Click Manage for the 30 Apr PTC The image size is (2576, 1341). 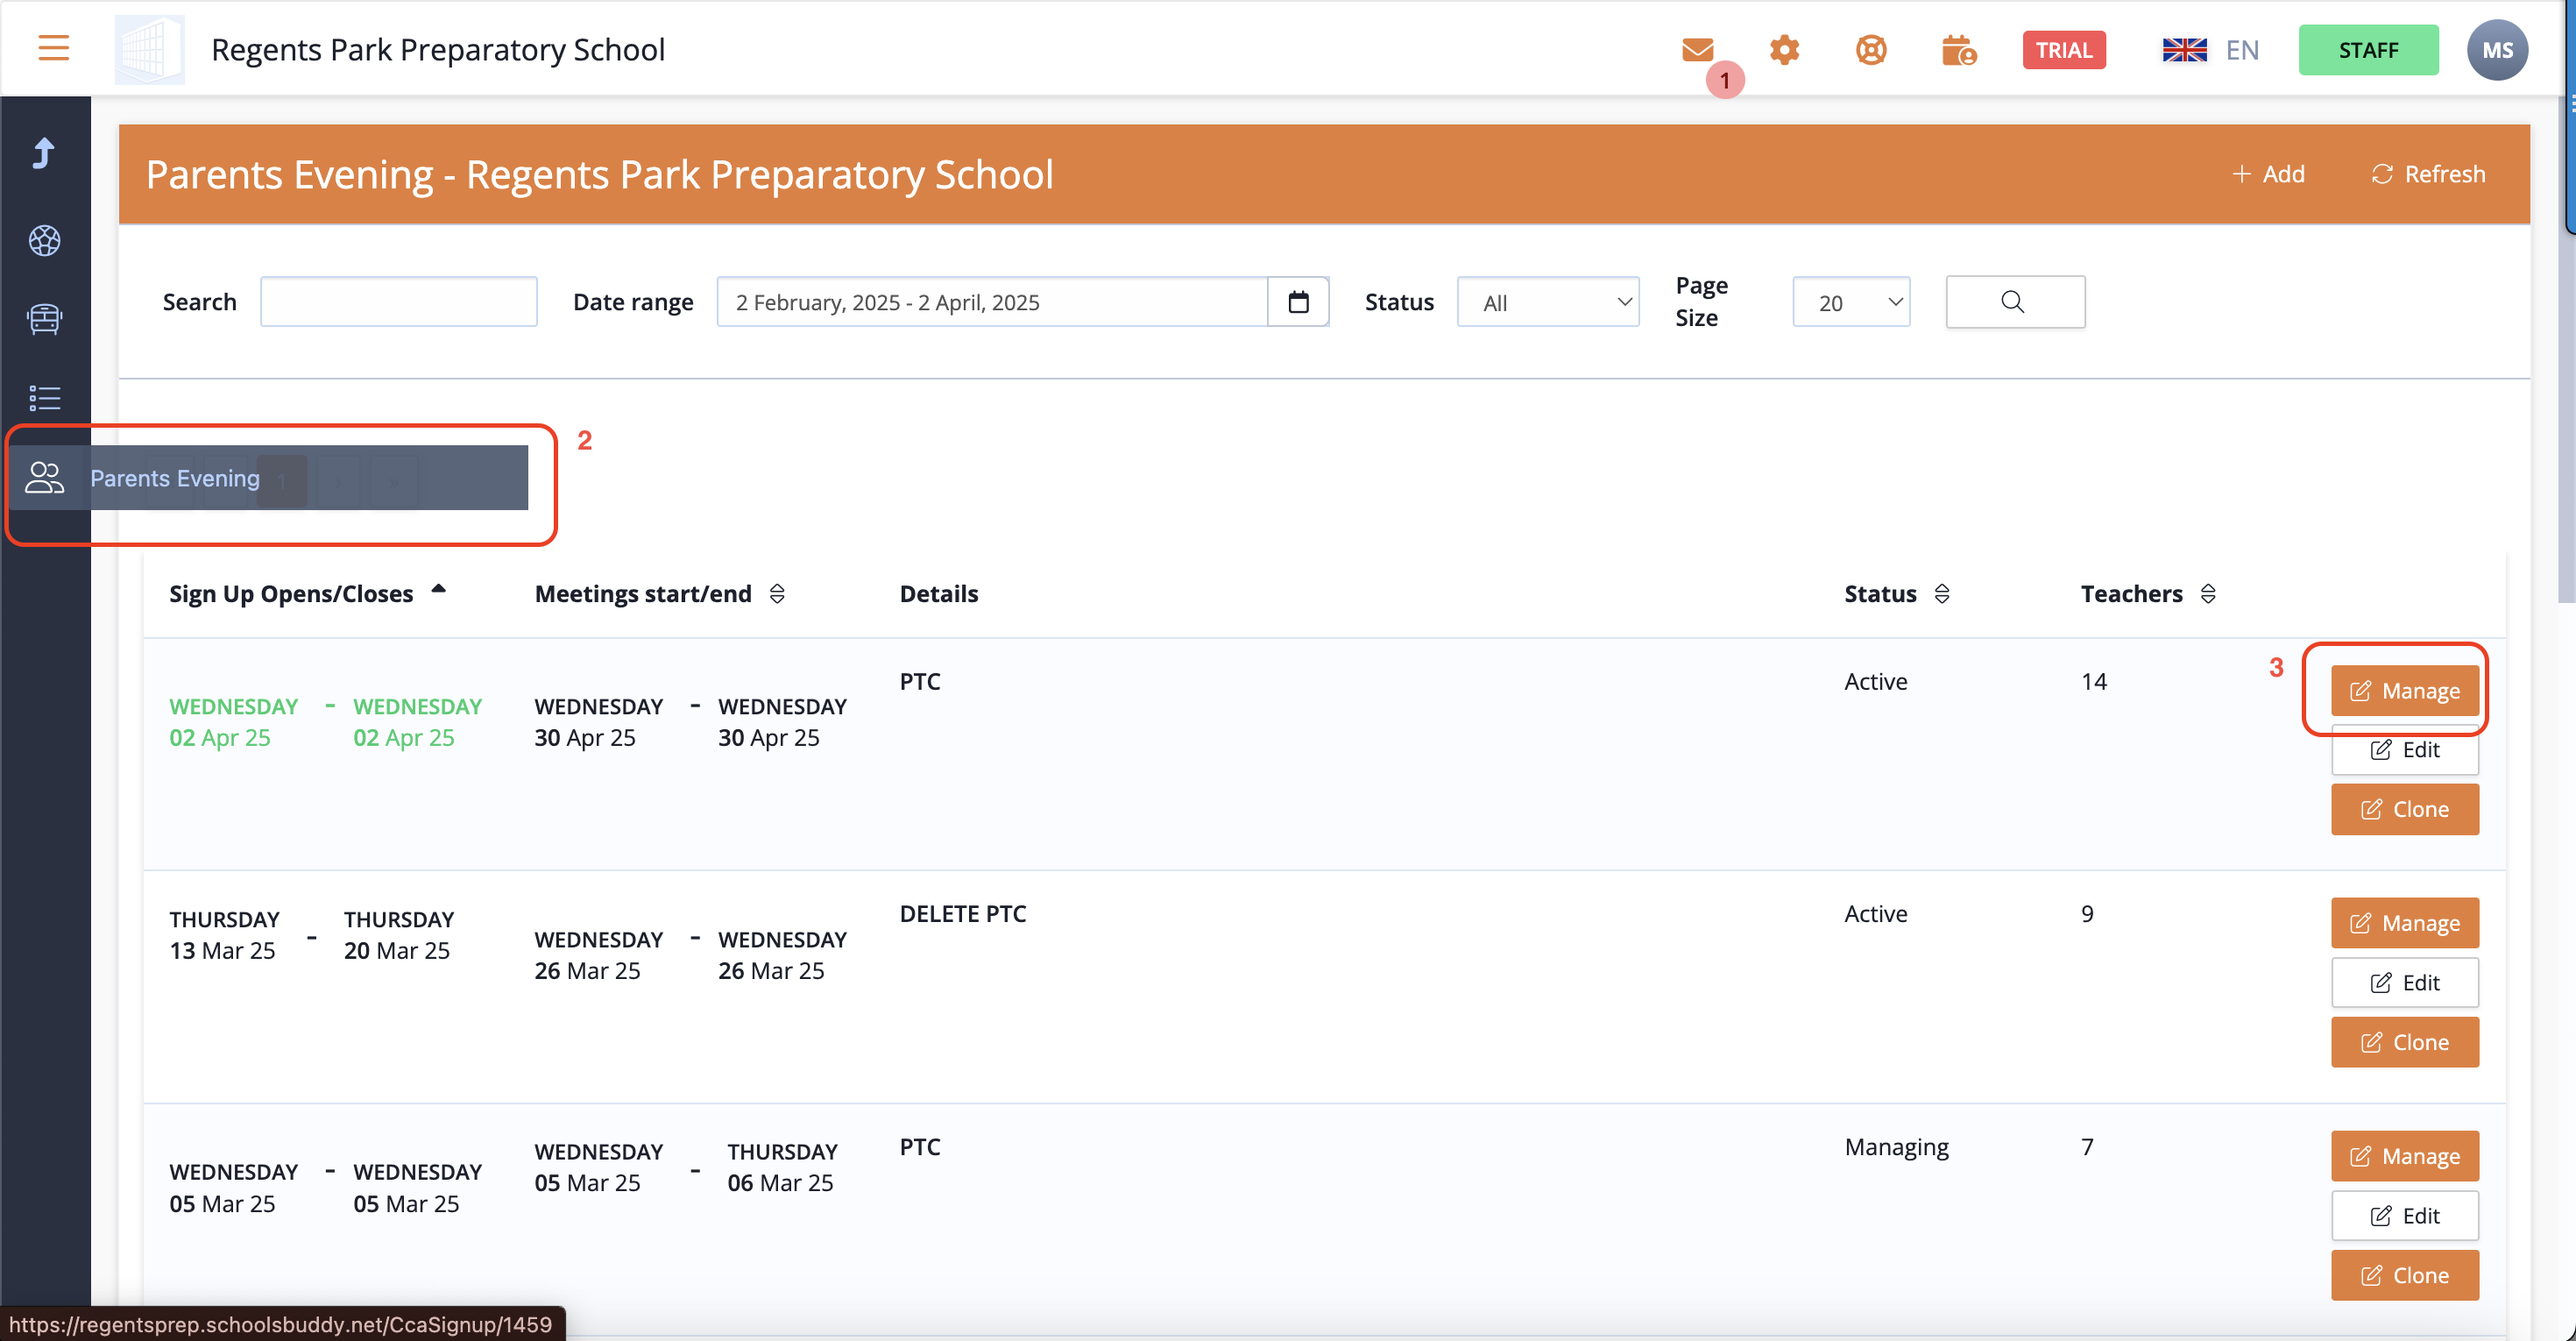point(2405,691)
